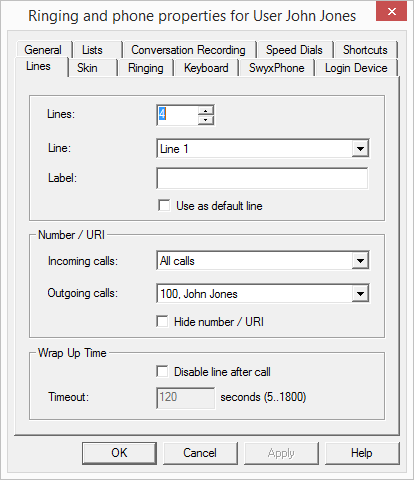Check the Hide number / URI option

click(x=162, y=322)
